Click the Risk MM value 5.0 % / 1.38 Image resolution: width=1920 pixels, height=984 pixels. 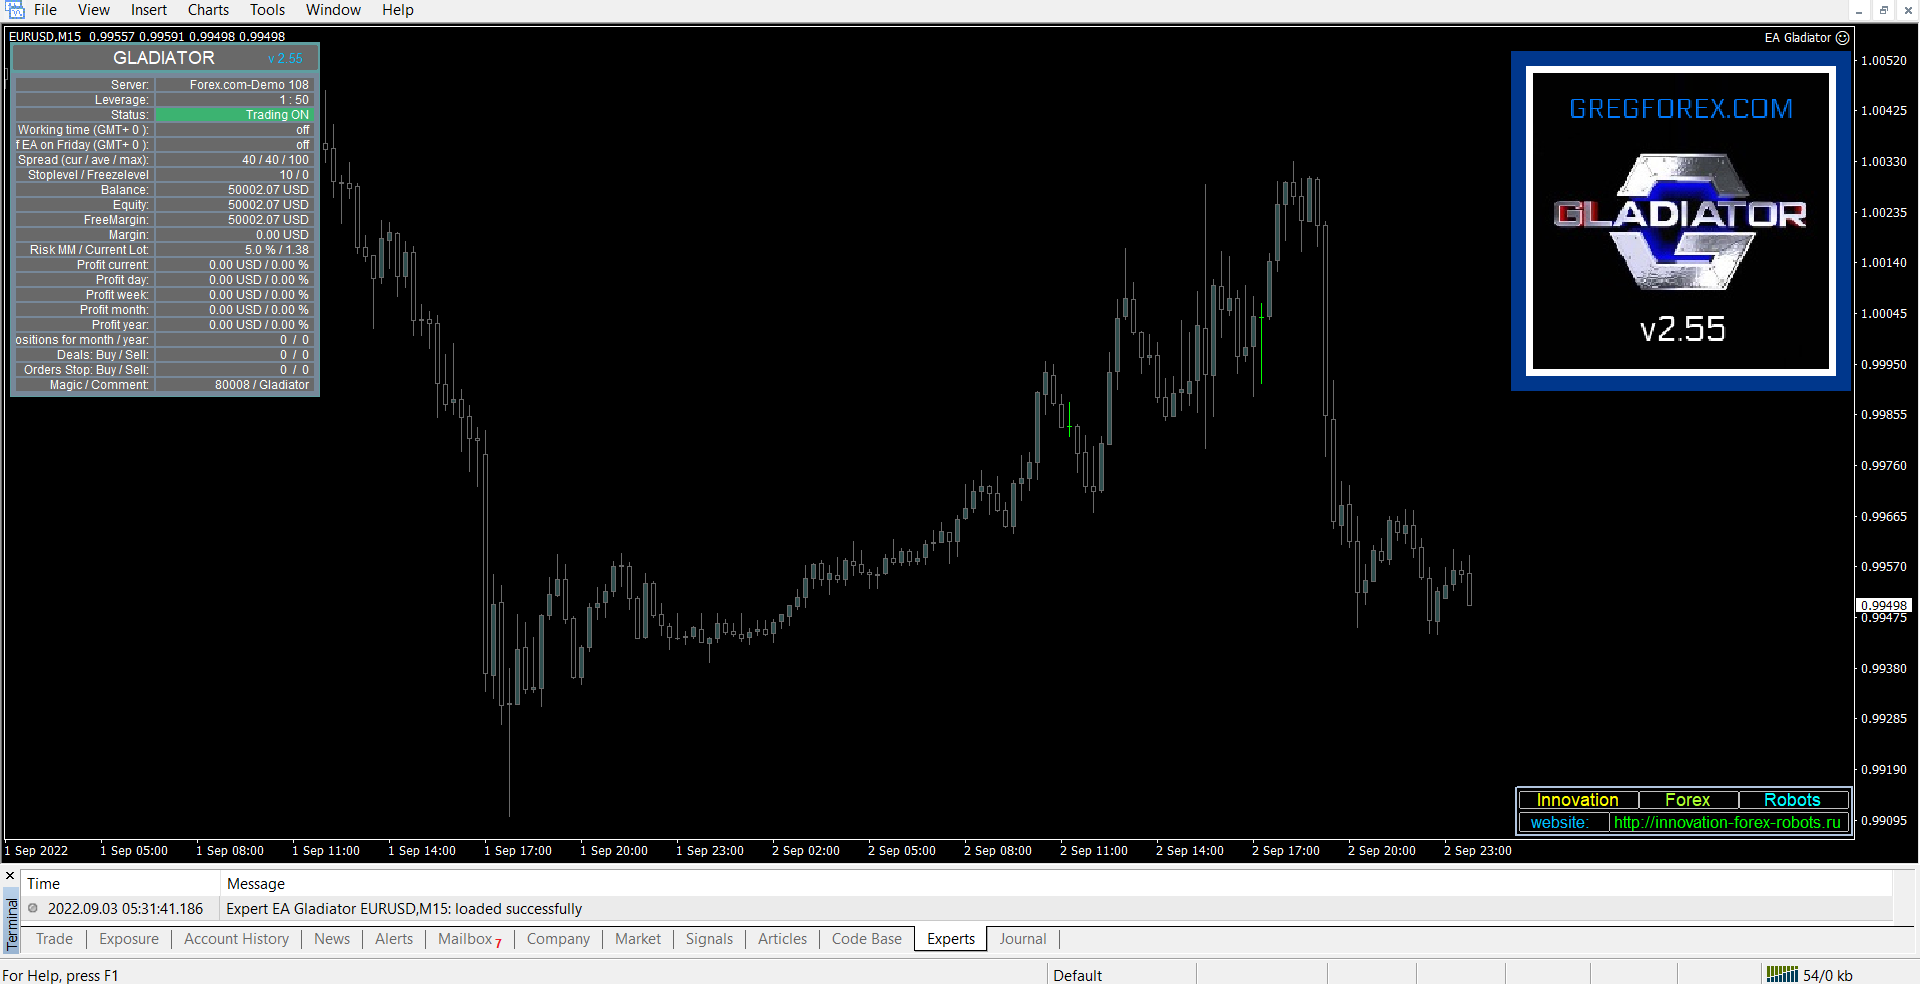pos(234,250)
